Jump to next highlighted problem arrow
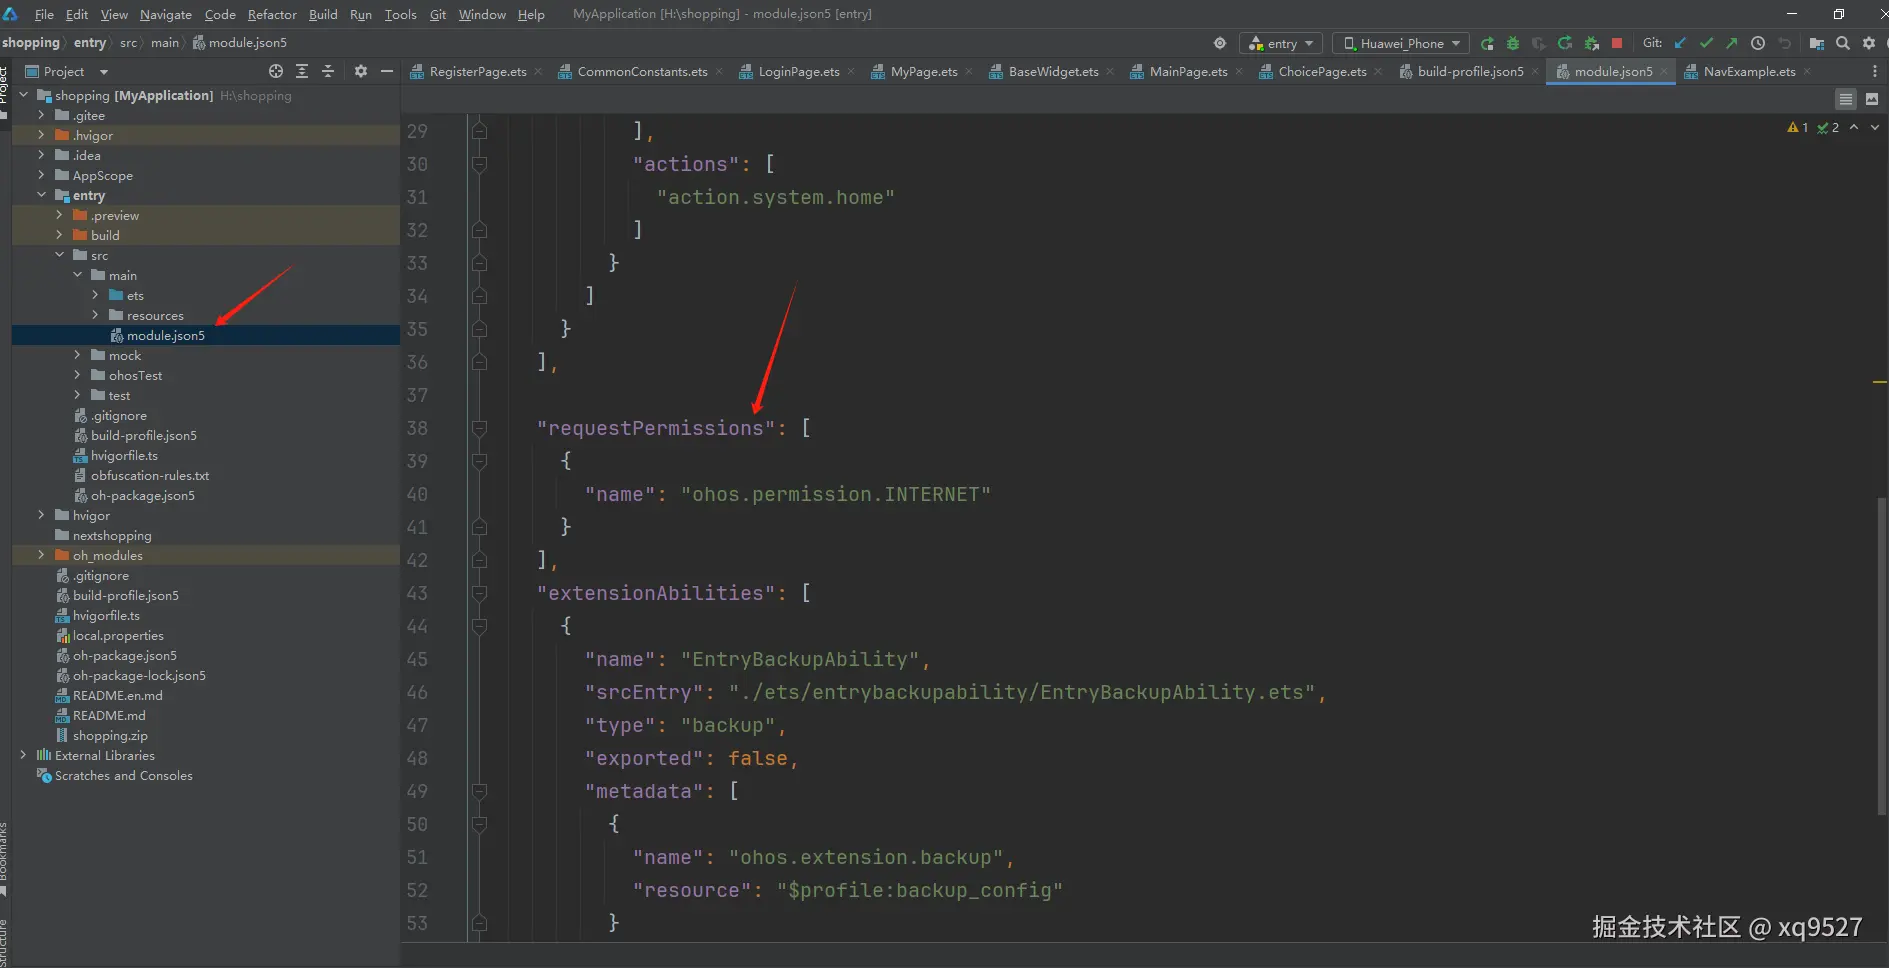Viewport: 1889px width, 968px height. pyautogui.click(x=1875, y=127)
